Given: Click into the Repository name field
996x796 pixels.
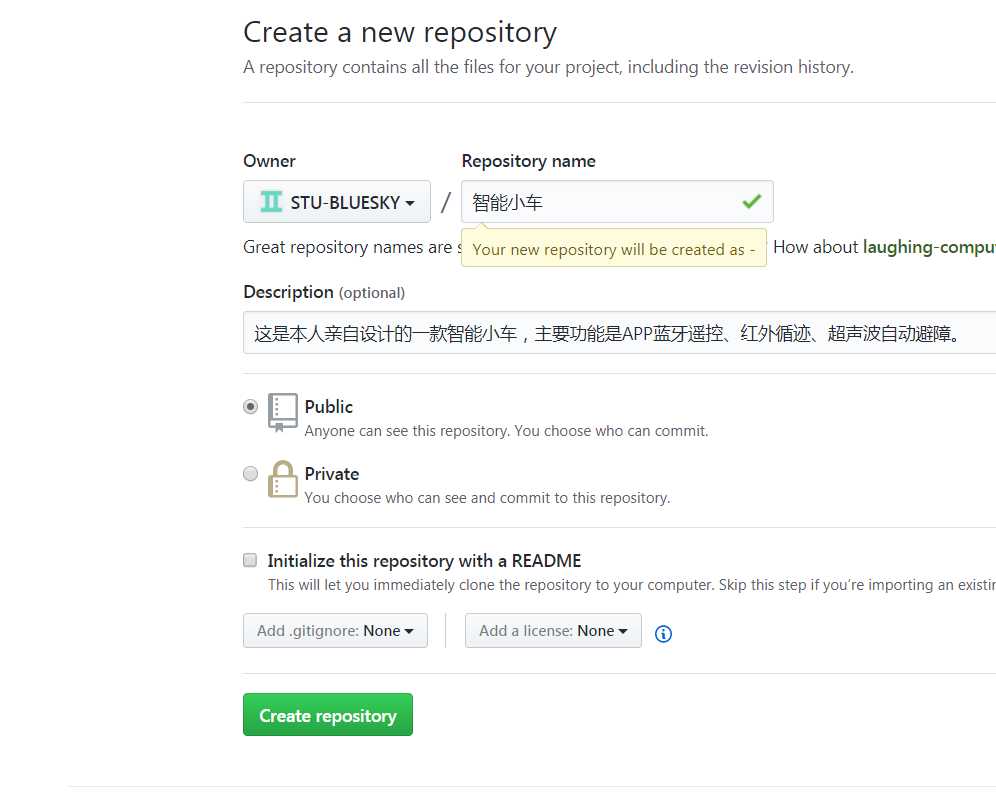Looking at the screenshot, I should [617, 201].
